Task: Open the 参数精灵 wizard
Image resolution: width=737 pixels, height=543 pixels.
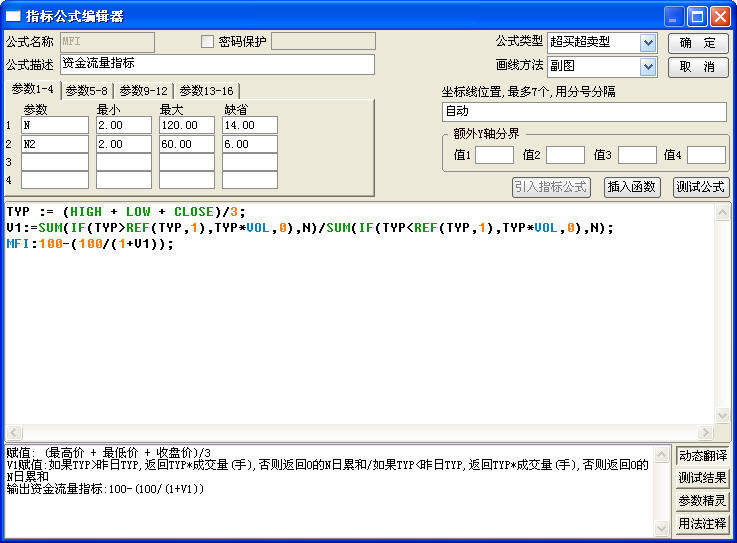Action: click(703, 500)
